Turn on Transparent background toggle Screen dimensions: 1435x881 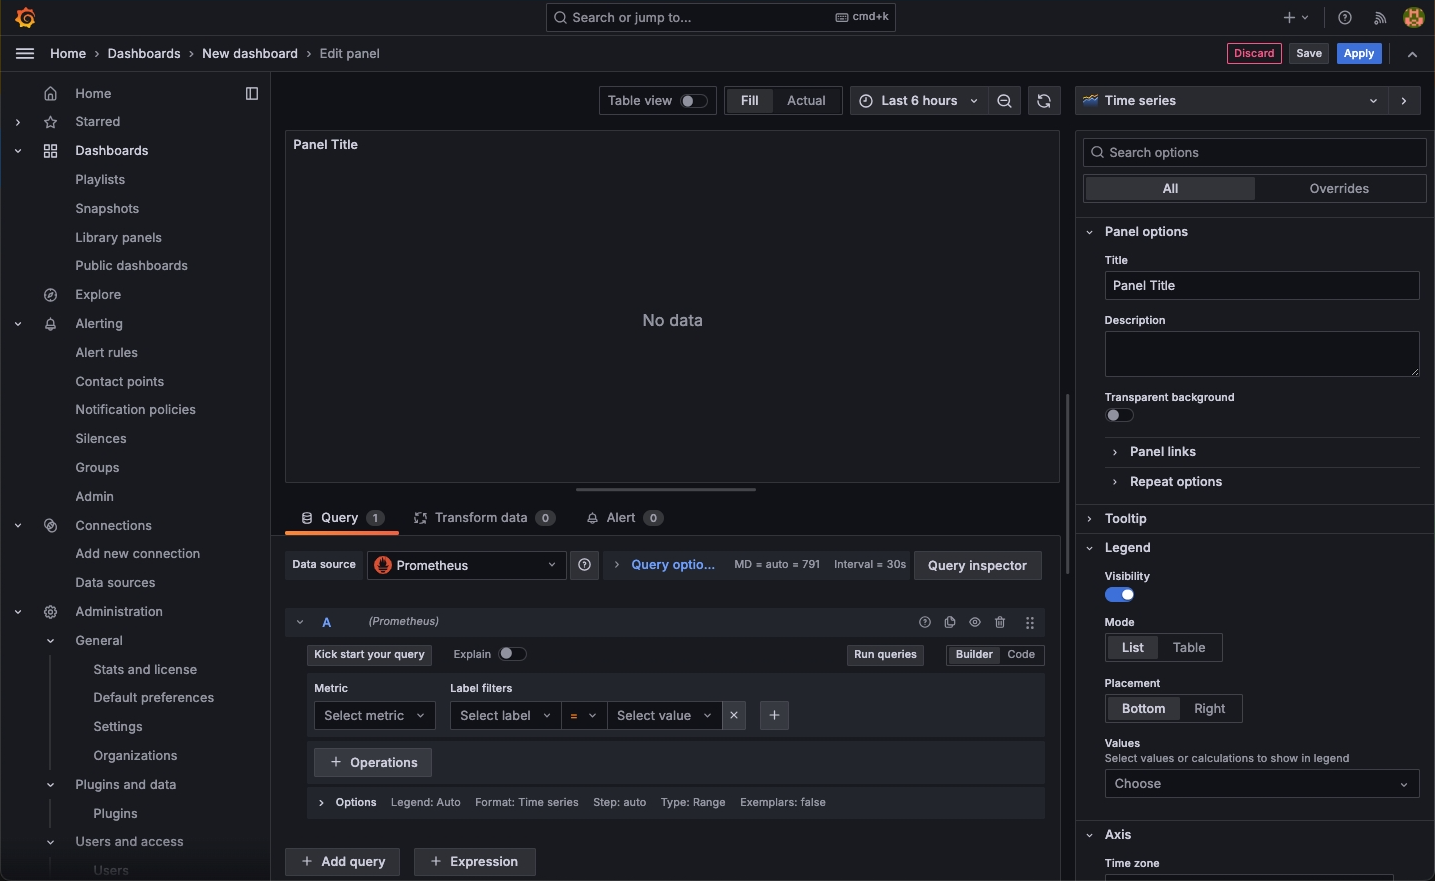tap(1119, 415)
